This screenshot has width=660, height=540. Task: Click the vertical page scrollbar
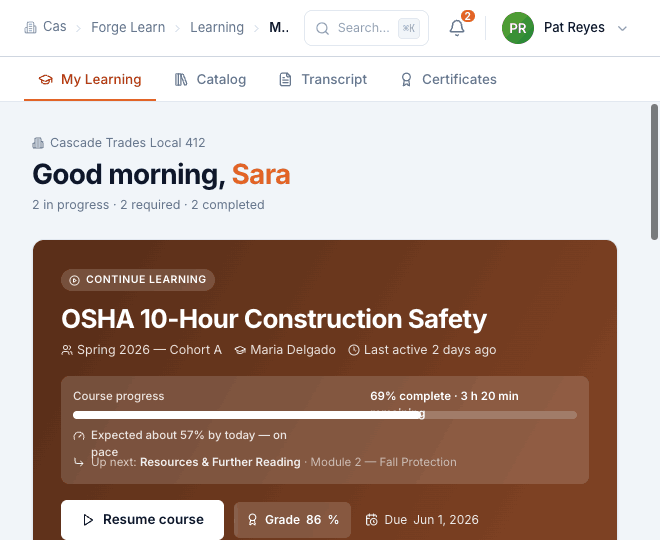click(655, 172)
